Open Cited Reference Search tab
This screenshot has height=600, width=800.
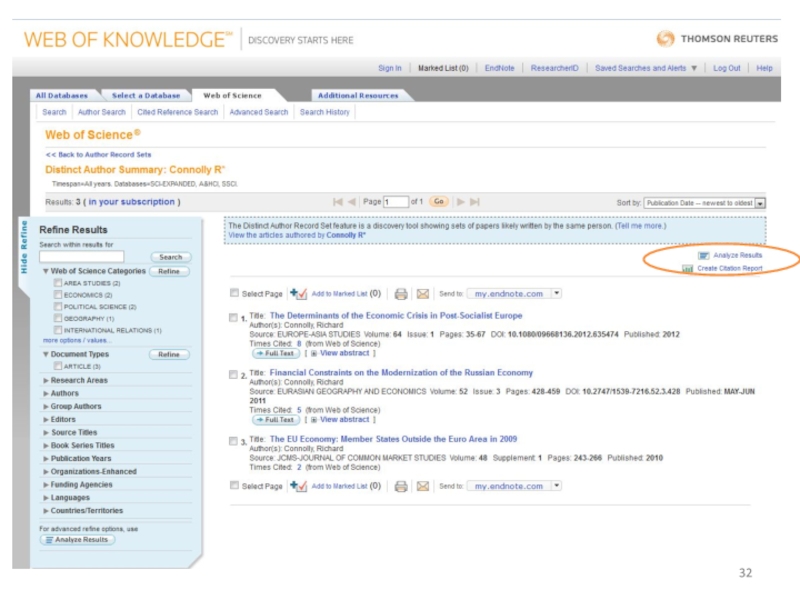[x=178, y=112]
